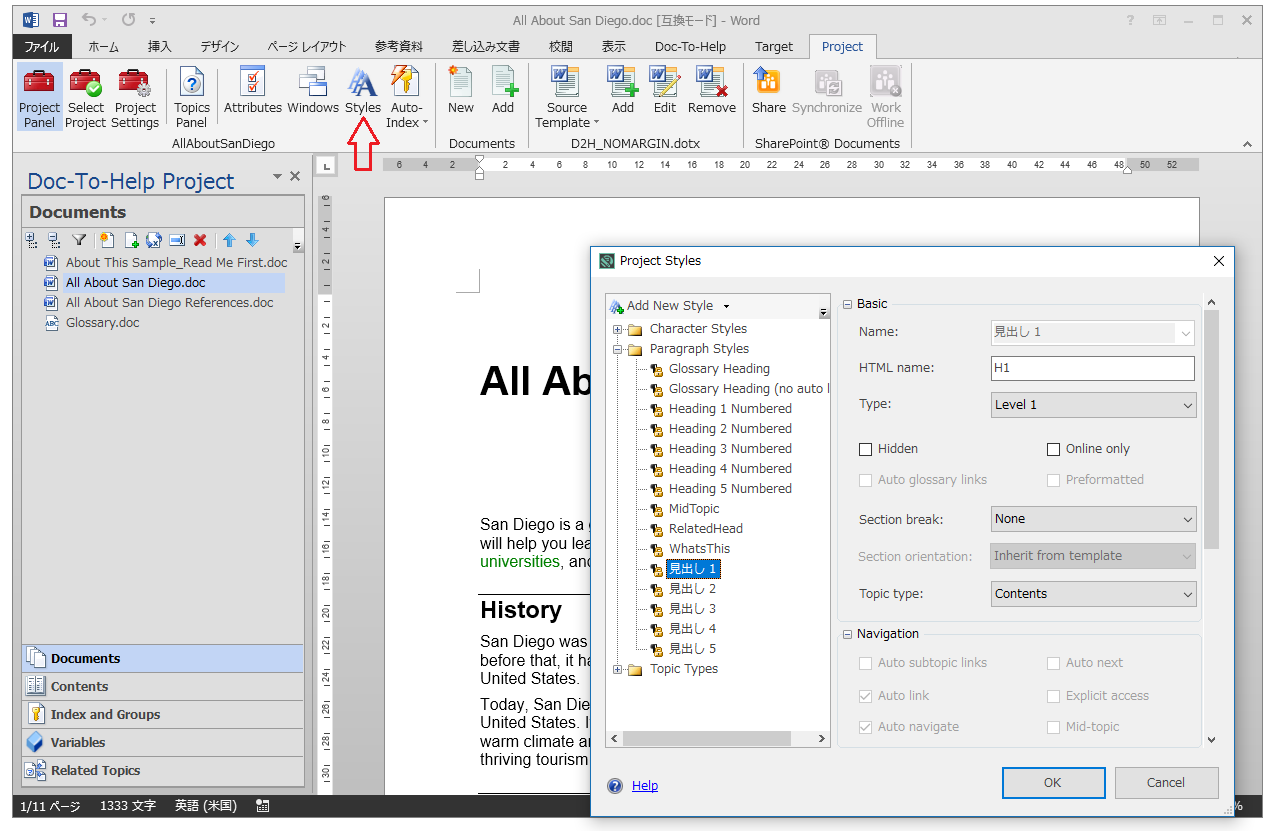
Task: Click Remove for the source template
Action: click(x=712, y=91)
